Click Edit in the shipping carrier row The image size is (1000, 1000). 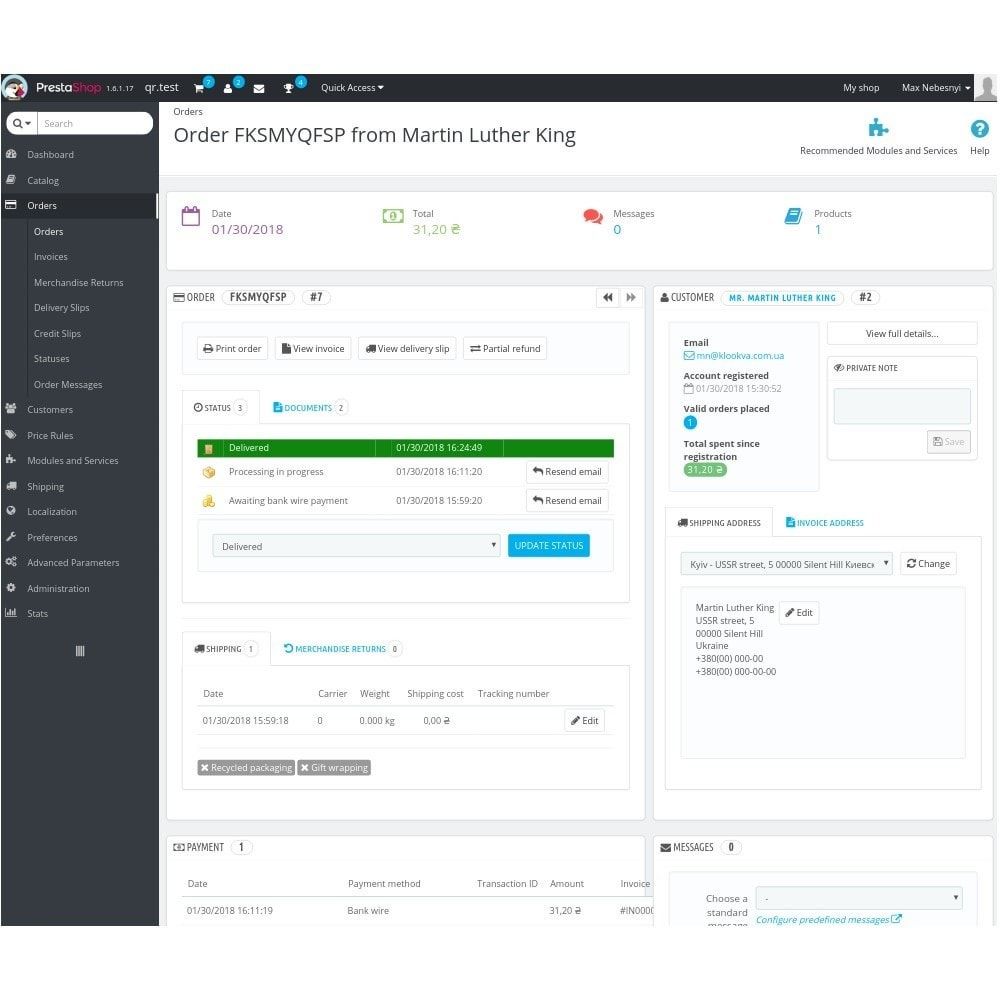pyautogui.click(x=584, y=721)
